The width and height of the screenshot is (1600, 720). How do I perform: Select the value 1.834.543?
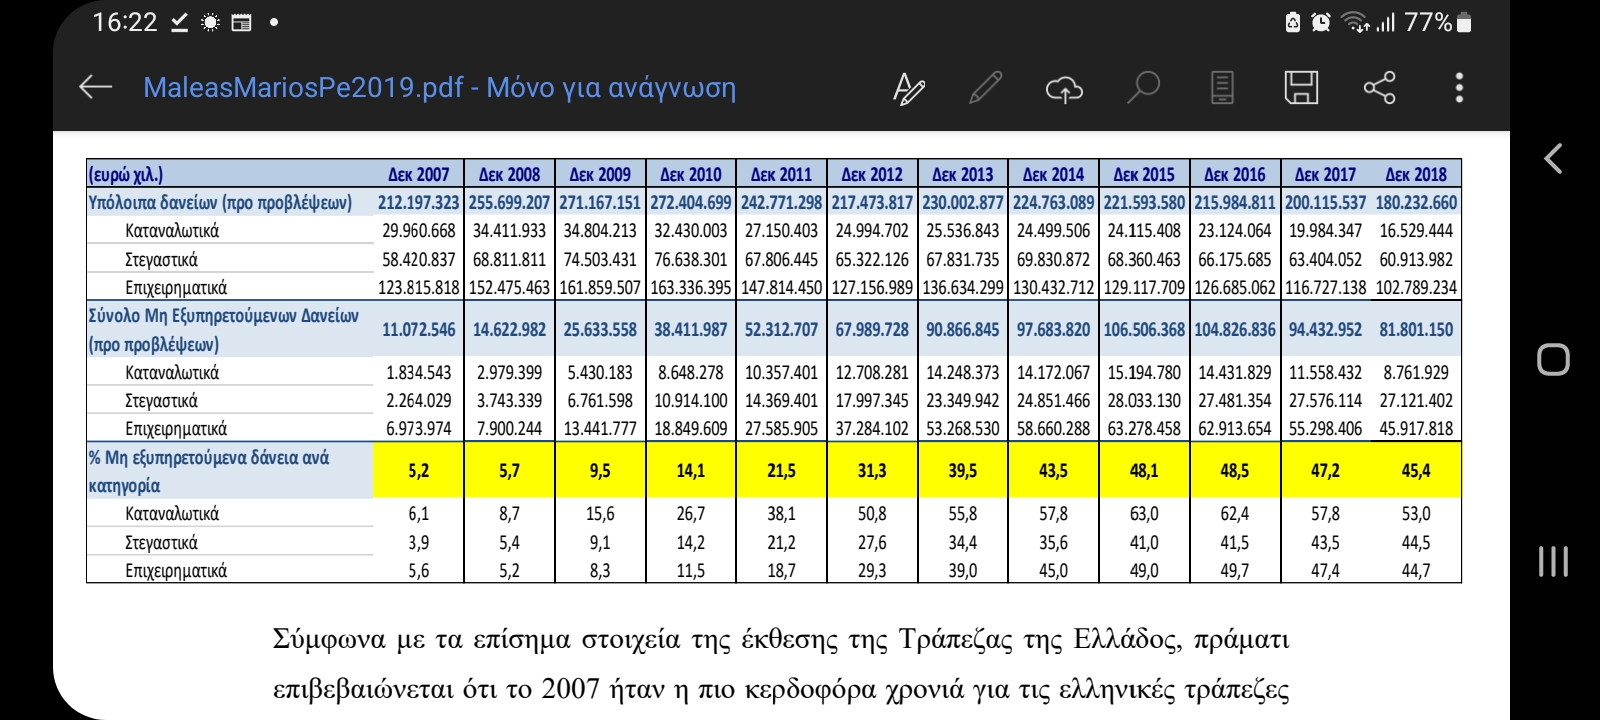pyautogui.click(x=418, y=372)
